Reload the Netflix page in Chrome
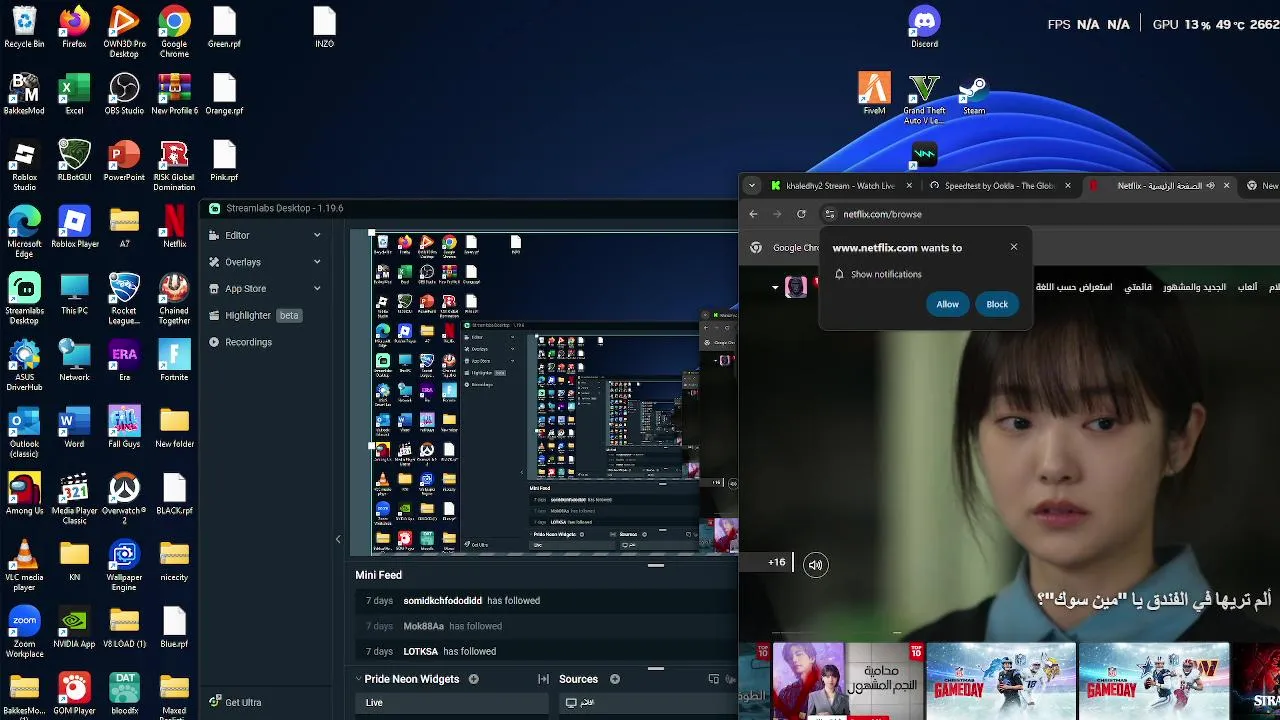The height and width of the screenshot is (720, 1280). [x=801, y=214]
